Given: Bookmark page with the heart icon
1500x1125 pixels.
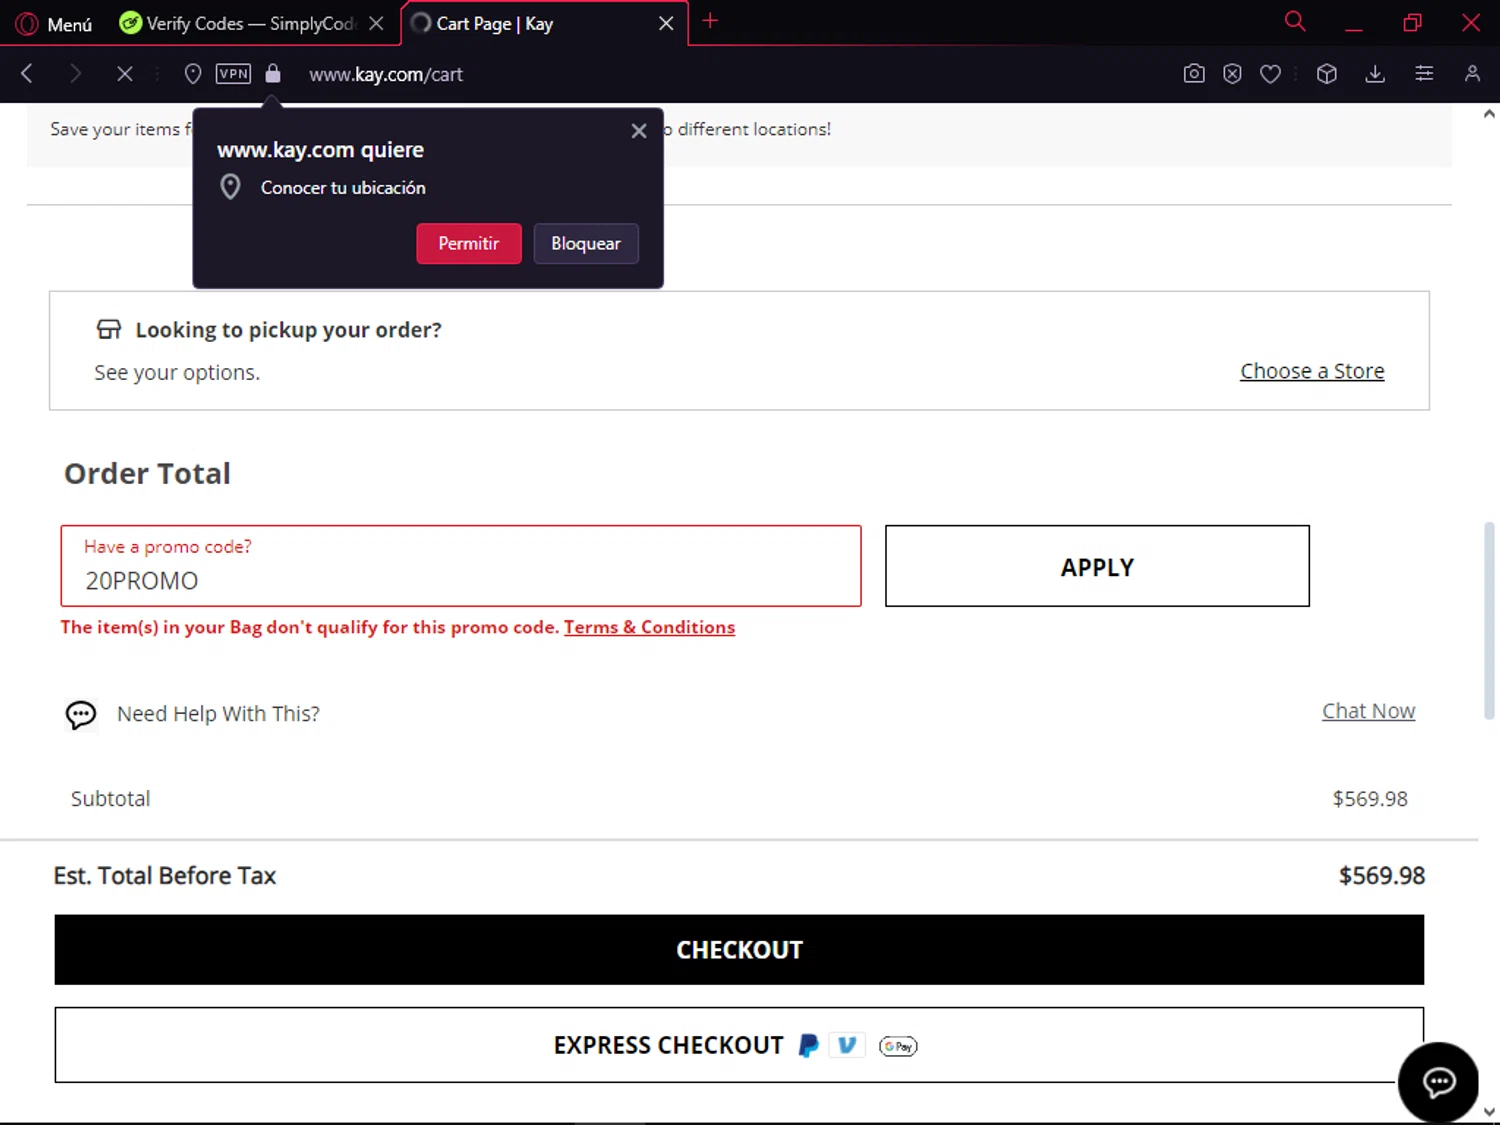Looking at the screenshot, I should pos(1271,73).
